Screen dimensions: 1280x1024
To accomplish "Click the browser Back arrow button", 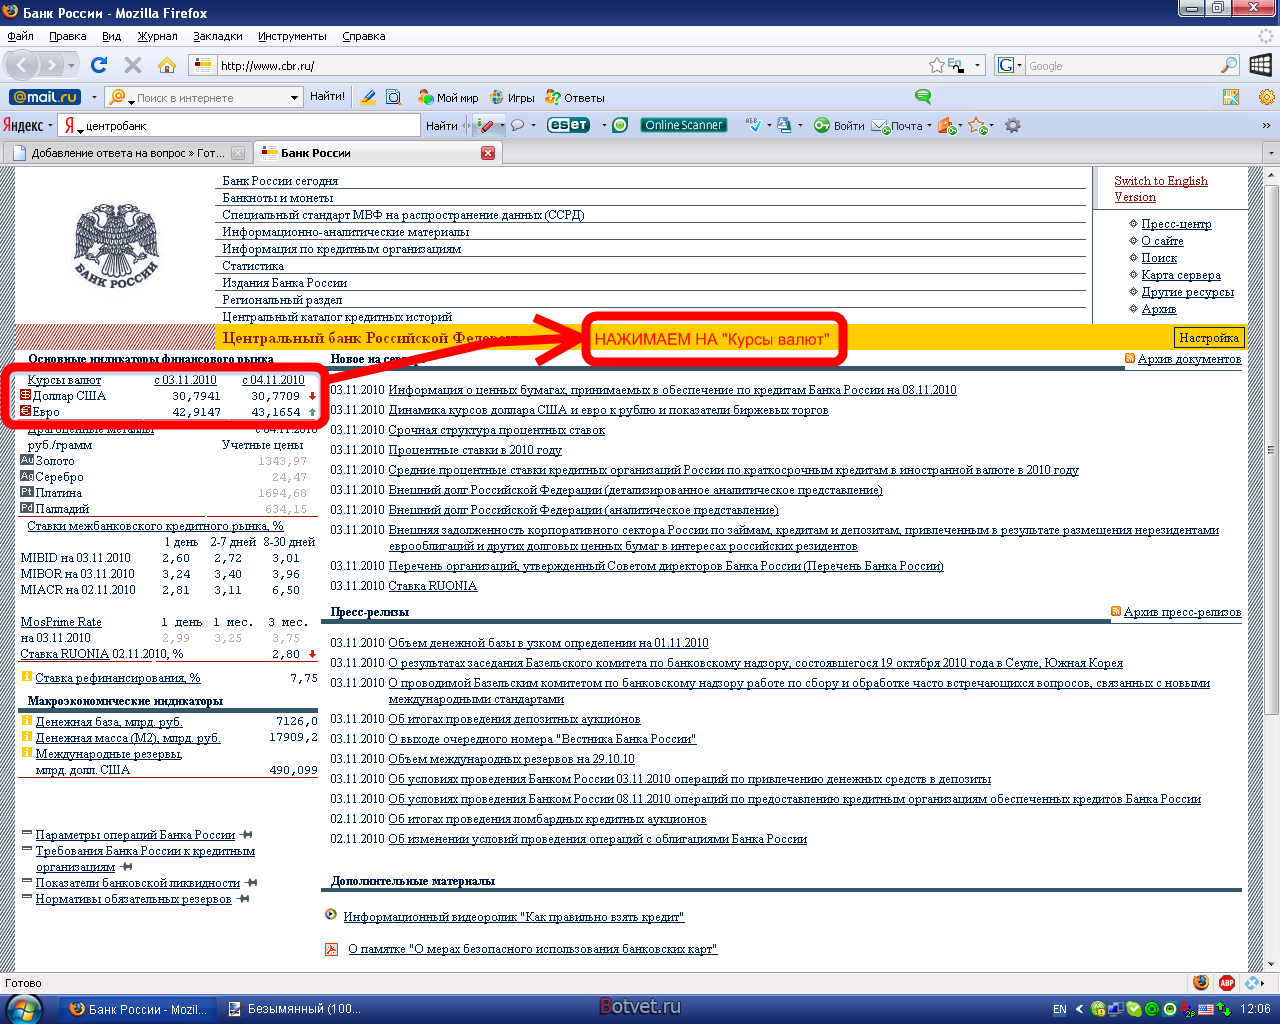I will tap(22, 65).
